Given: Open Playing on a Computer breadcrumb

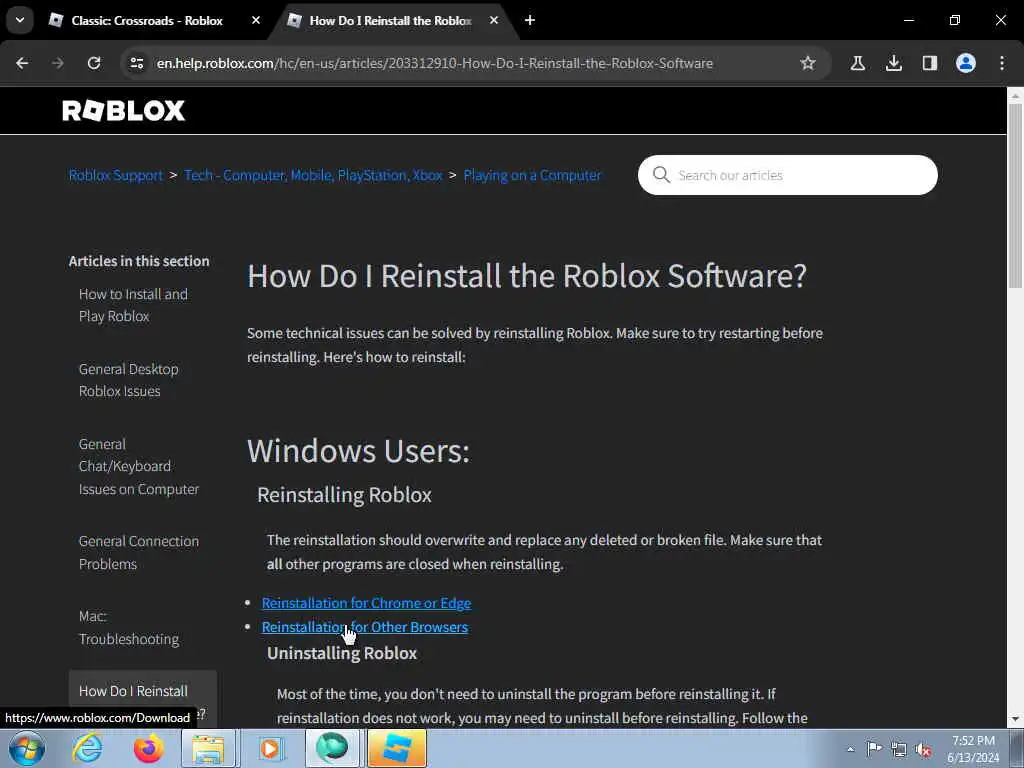Looking at the screenshot, I should (x=532, y=175).
